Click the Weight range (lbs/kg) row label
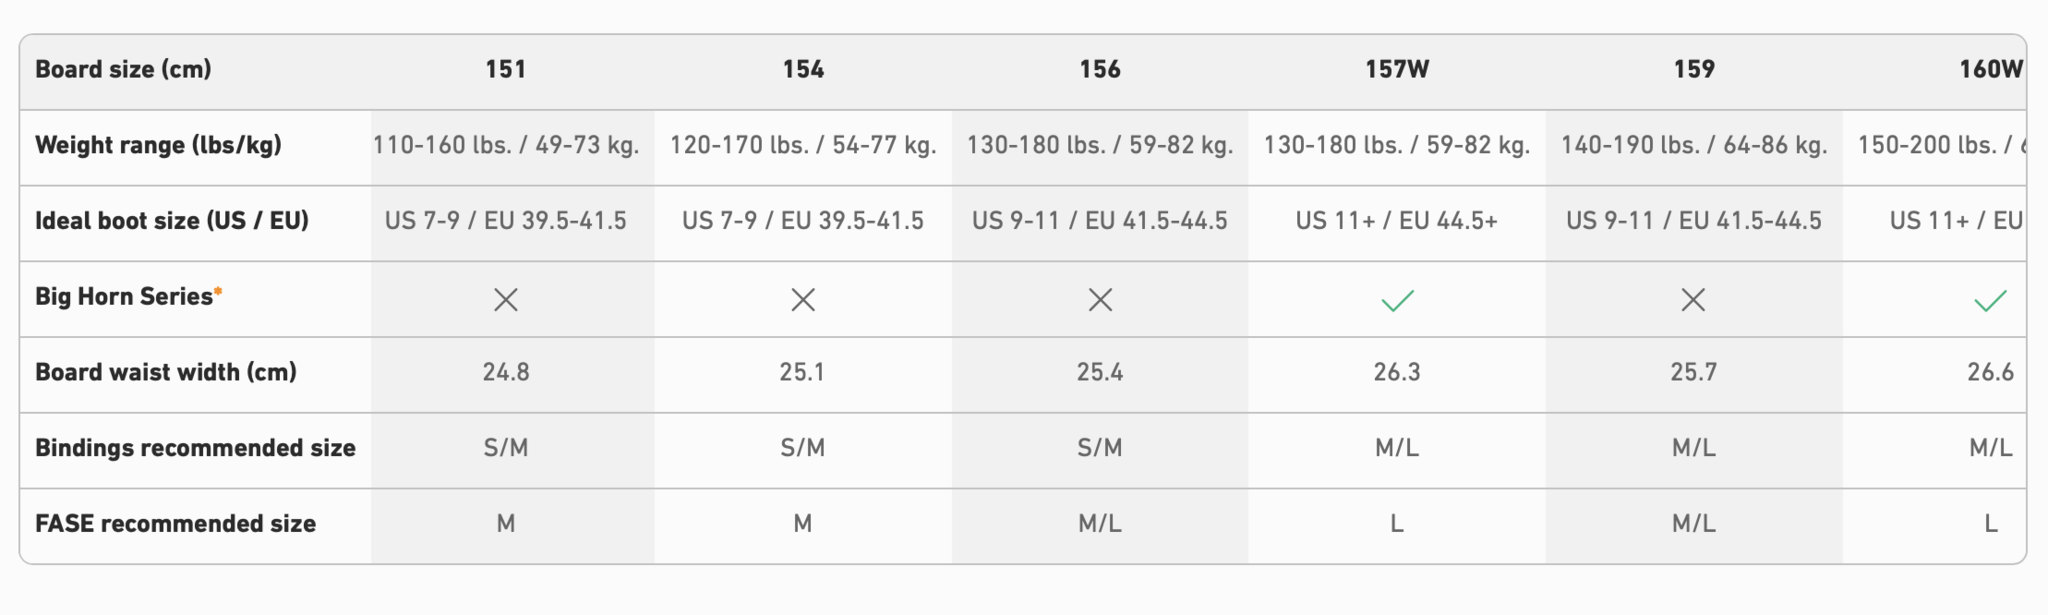This screenshot has height=615, width=2048. click(158, 145)
